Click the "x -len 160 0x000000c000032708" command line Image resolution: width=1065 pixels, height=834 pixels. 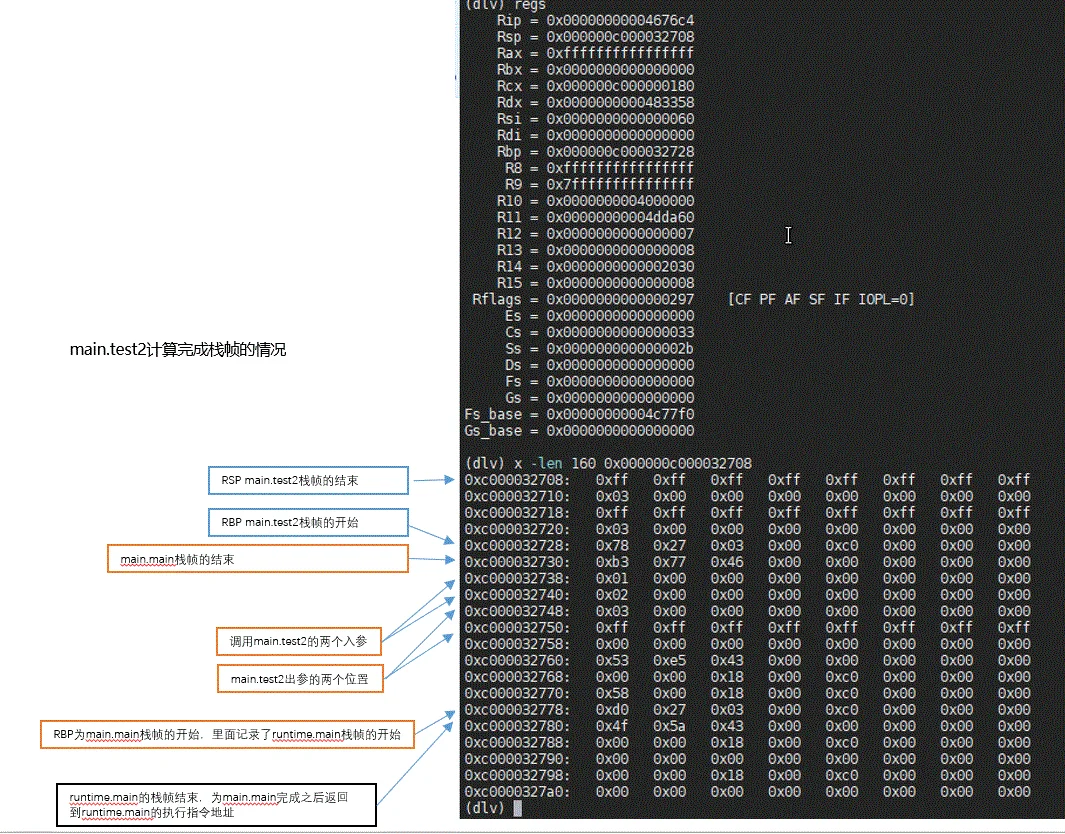pos(633,463)
